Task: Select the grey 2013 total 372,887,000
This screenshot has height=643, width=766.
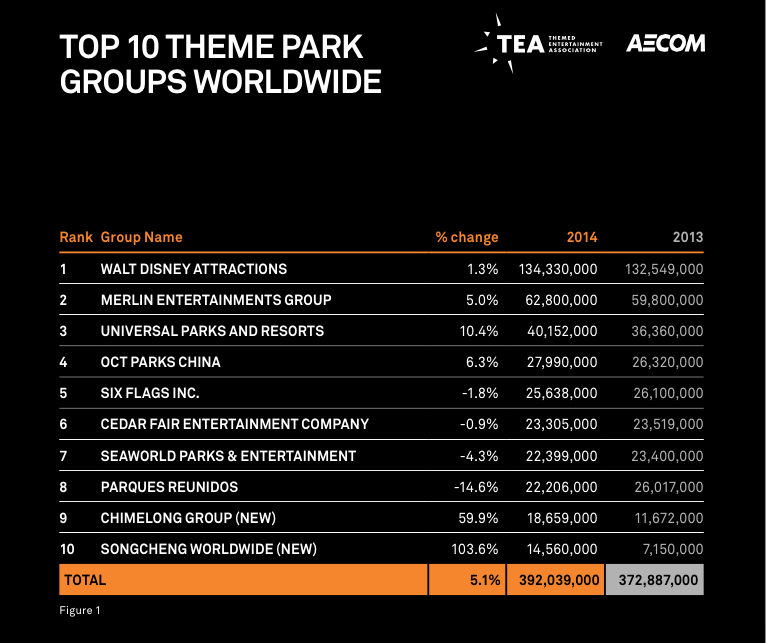Action: [654, 580]
